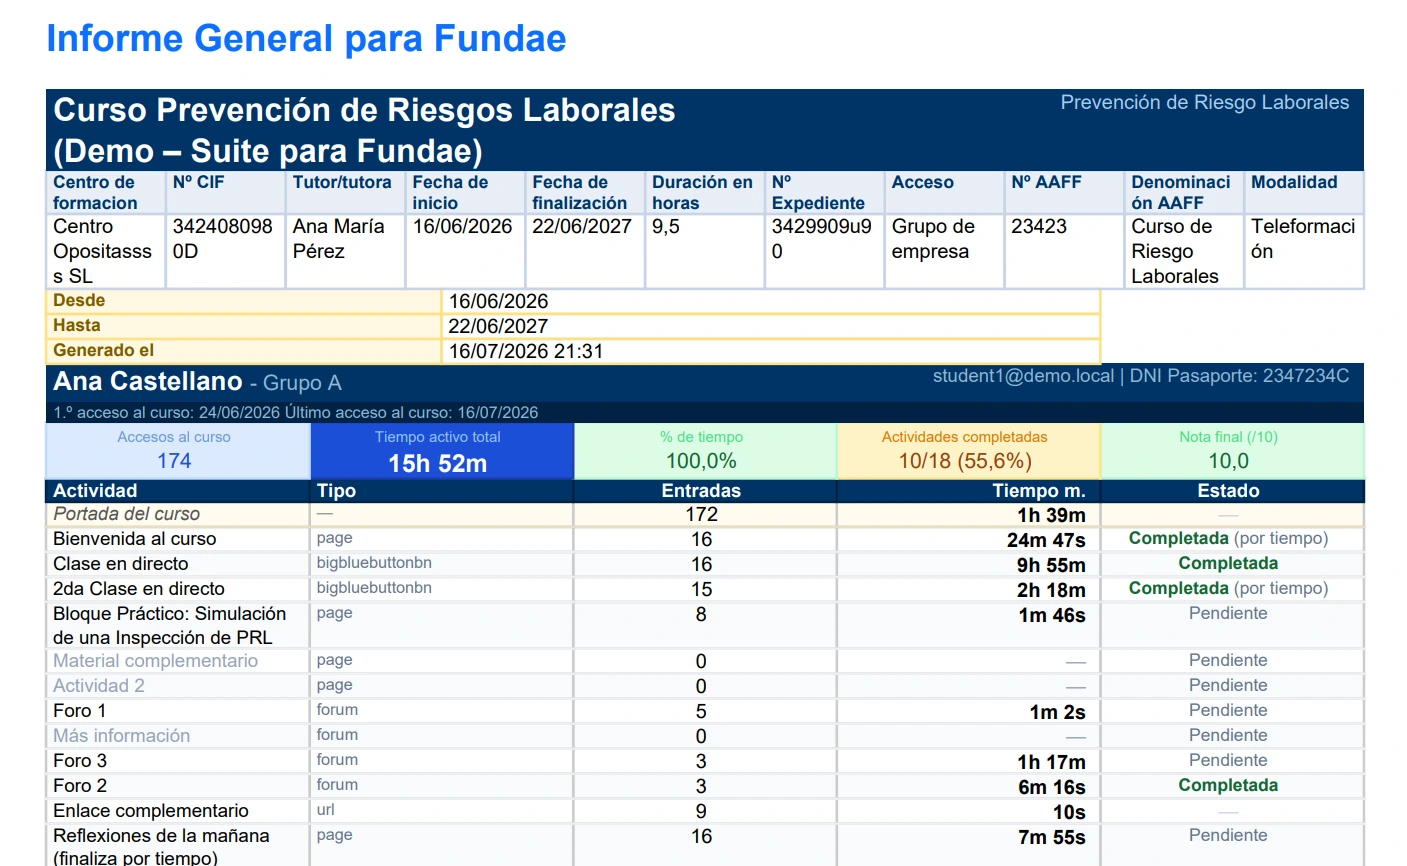
Task: Click the 'Teleformación' modality cell
Action: point(1304,252)
